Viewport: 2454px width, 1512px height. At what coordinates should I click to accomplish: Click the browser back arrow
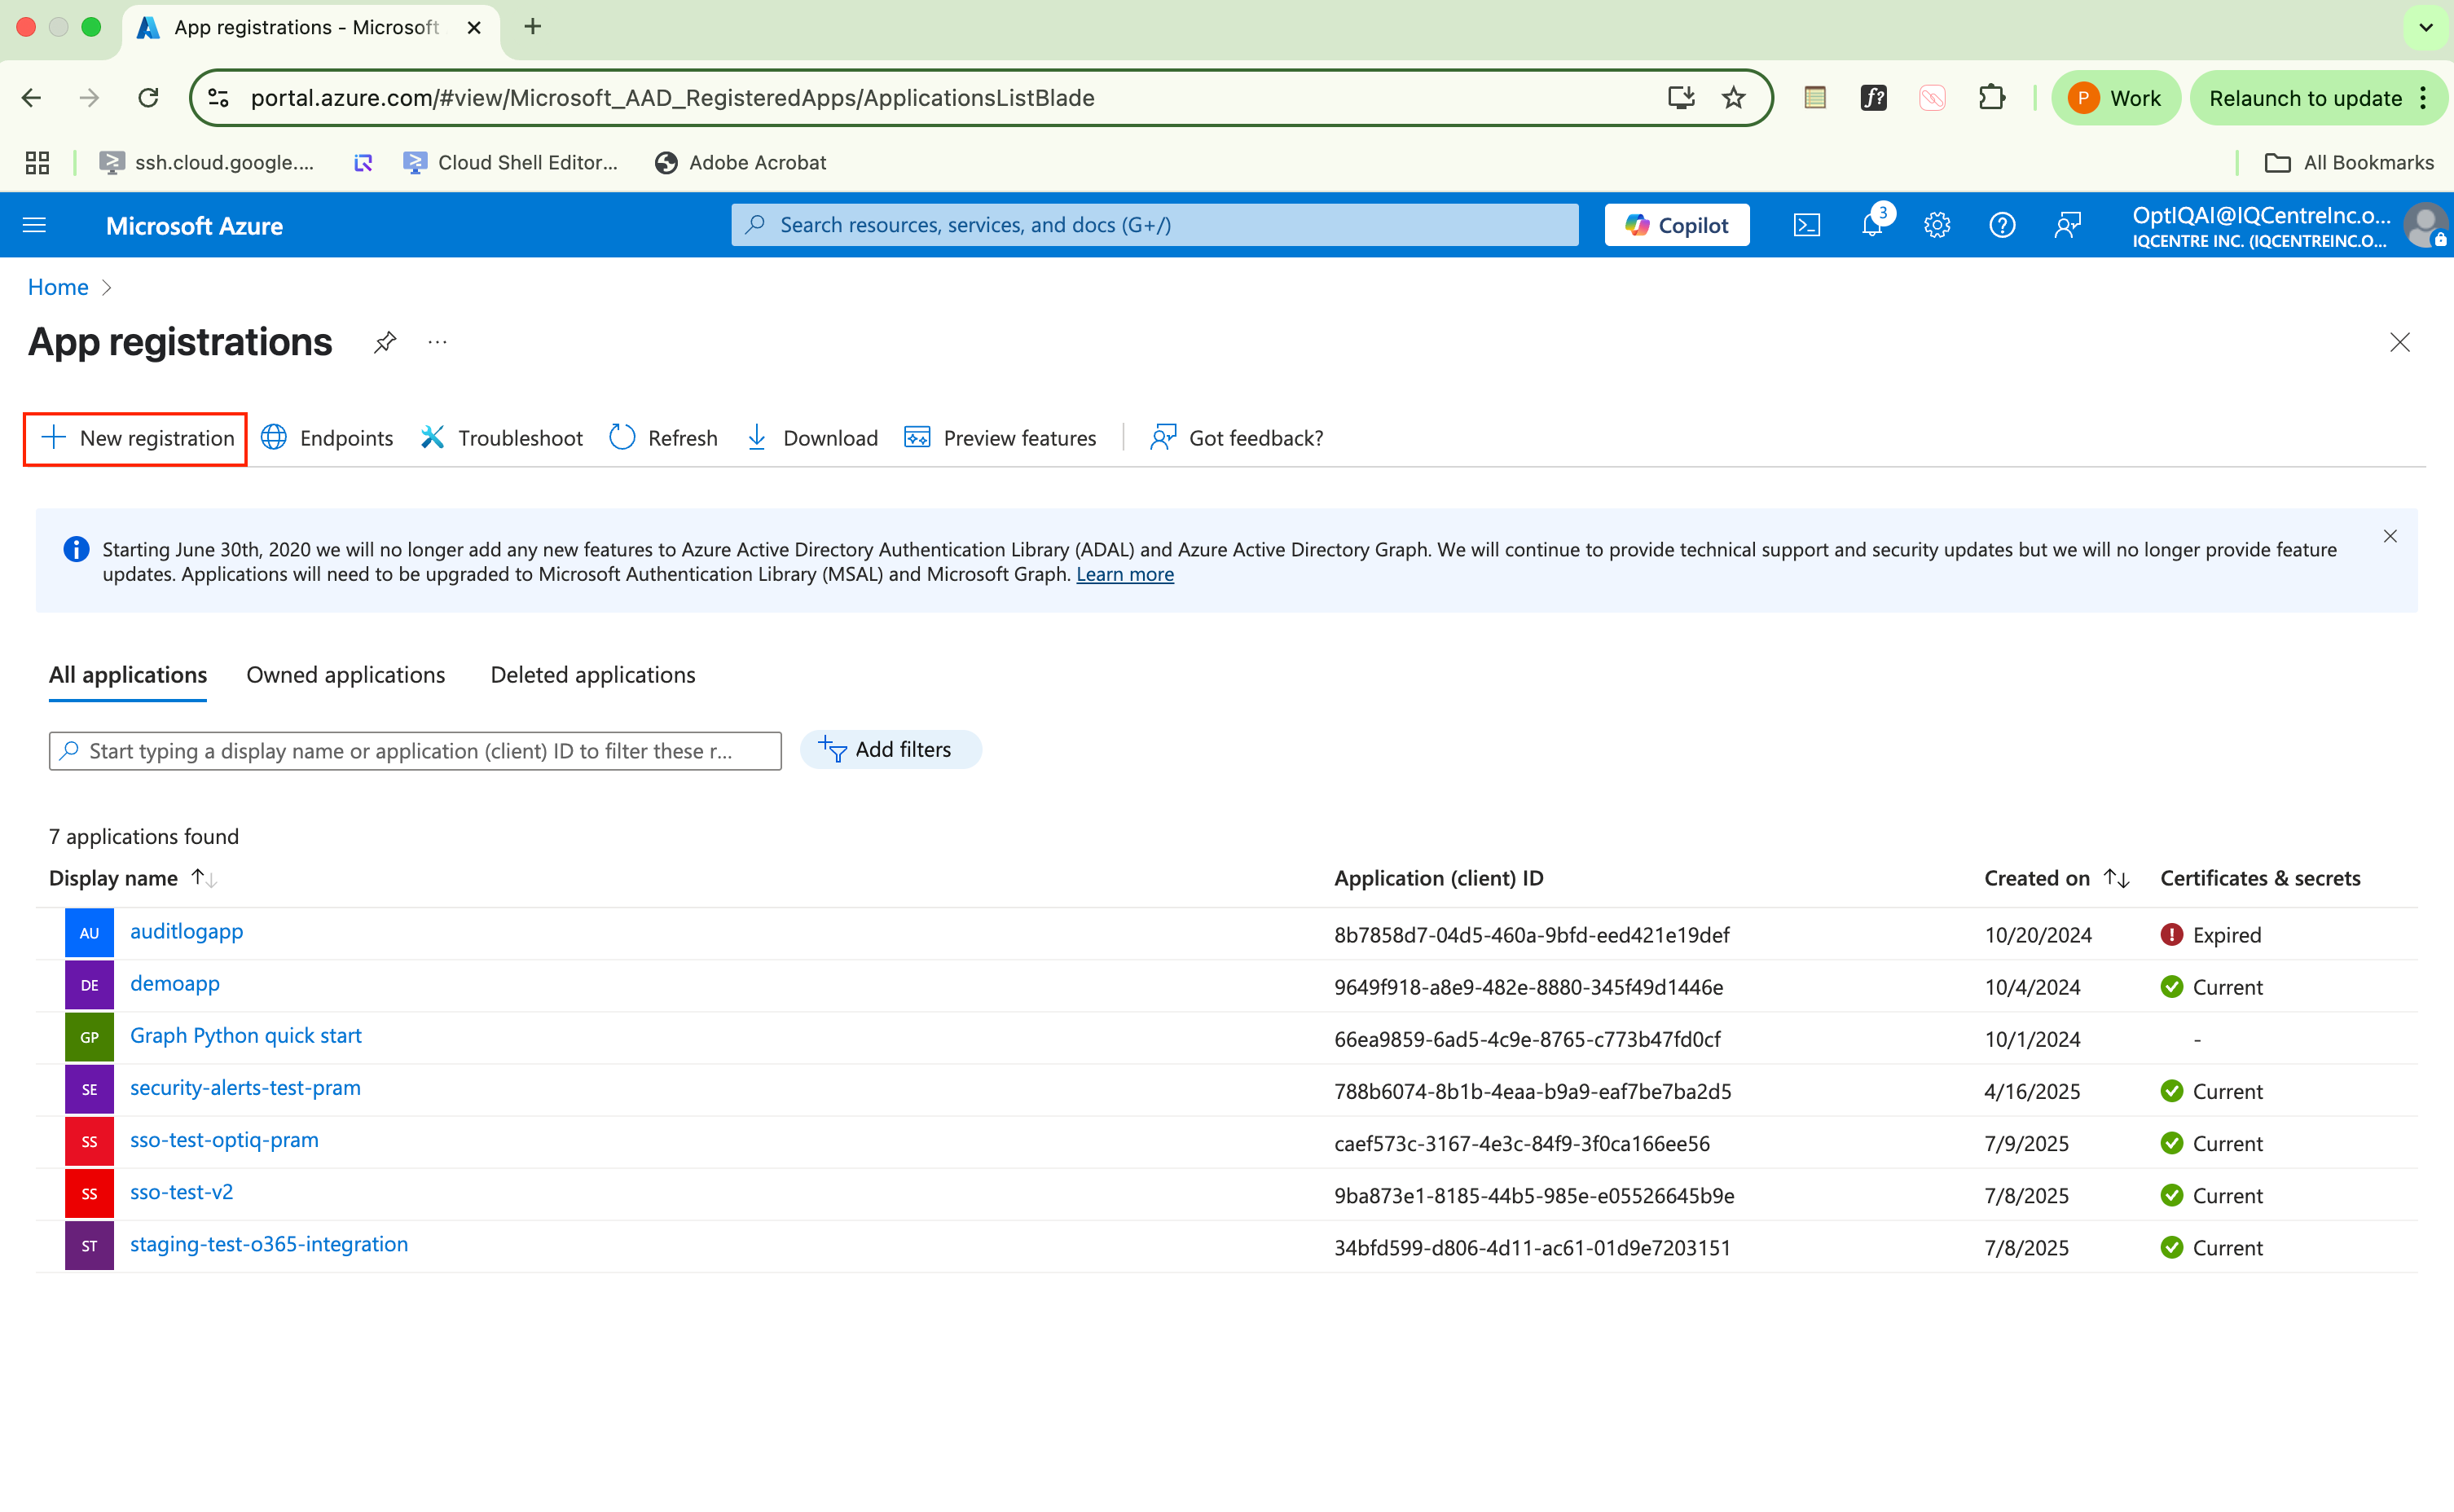point(31,98)
